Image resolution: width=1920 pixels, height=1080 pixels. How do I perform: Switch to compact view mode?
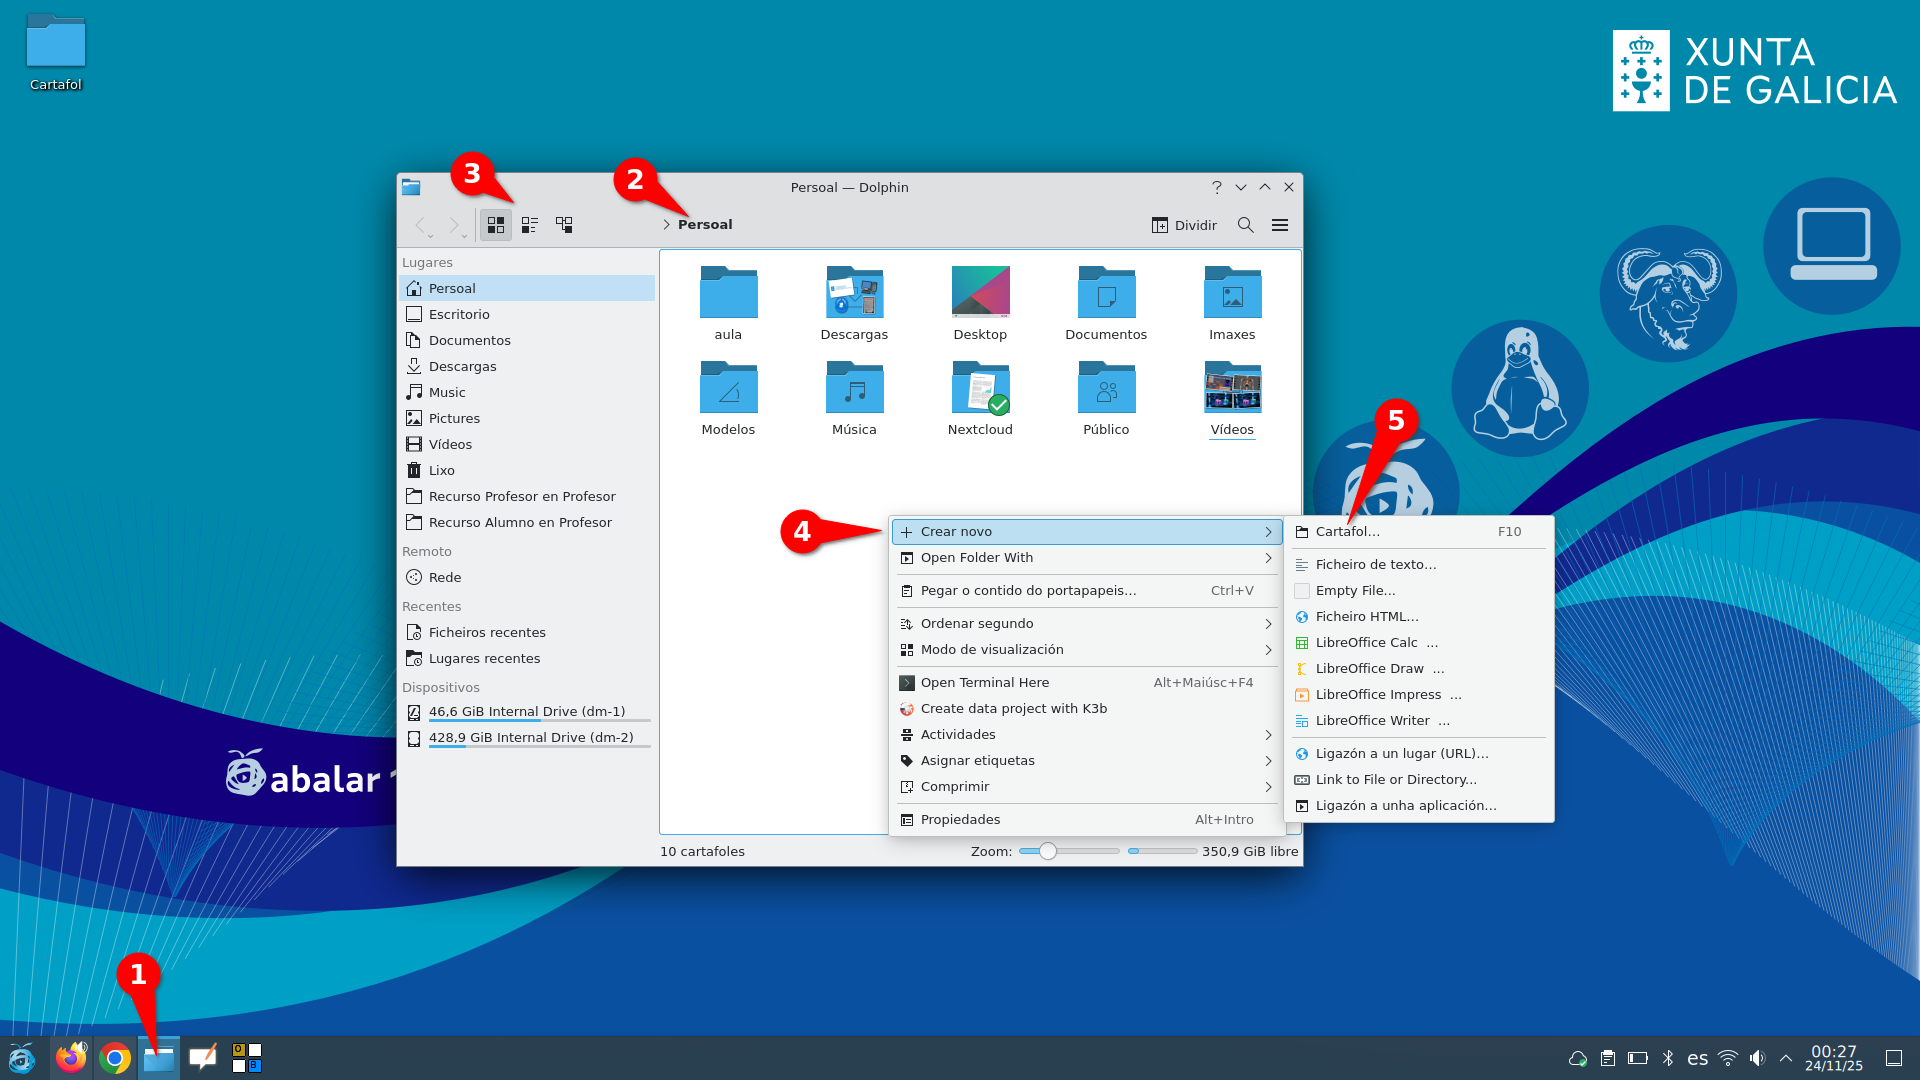point(530,225)
